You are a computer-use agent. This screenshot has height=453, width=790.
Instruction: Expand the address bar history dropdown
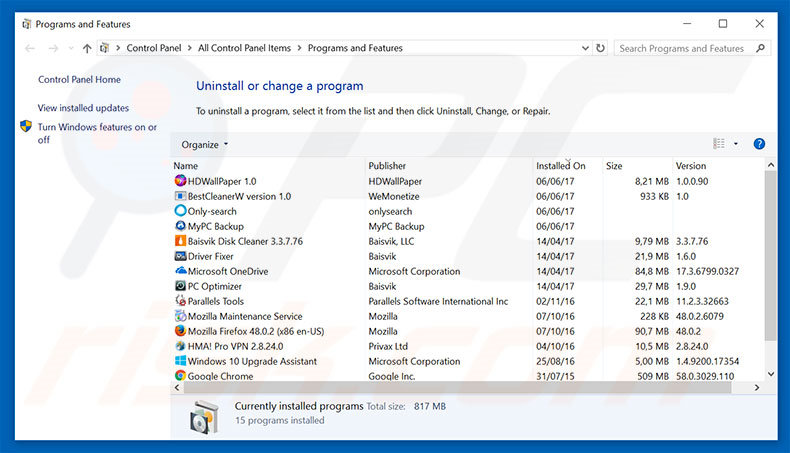pyautogui.click(x=585, y=48)
